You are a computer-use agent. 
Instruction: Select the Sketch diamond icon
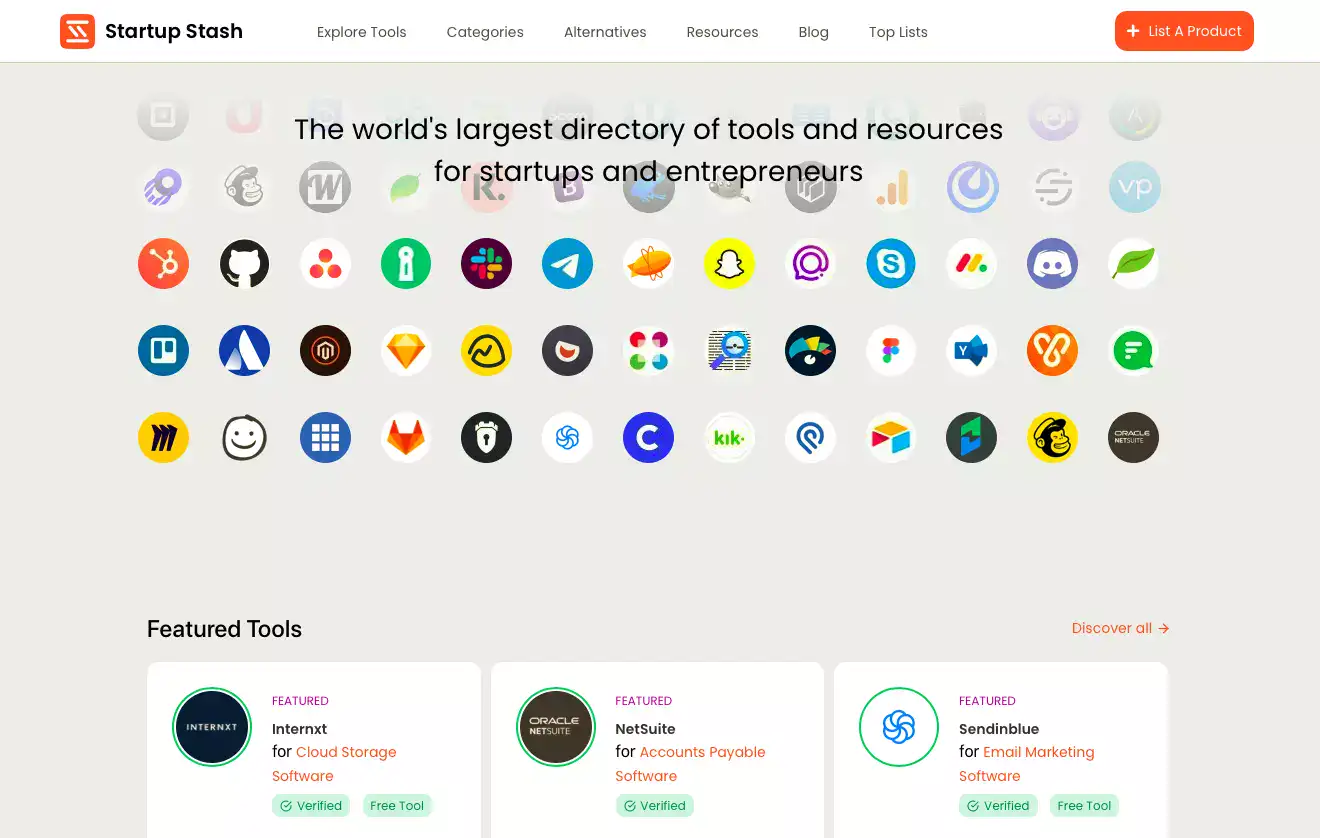pos(406,351)
